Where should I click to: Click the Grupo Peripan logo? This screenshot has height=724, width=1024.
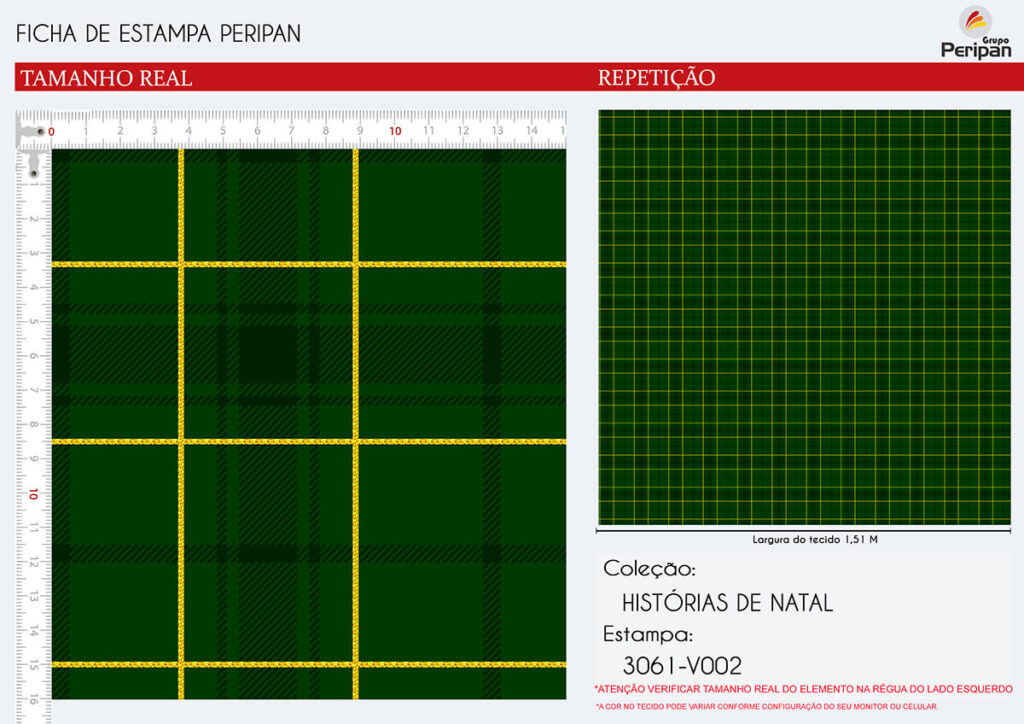[976, 33]
